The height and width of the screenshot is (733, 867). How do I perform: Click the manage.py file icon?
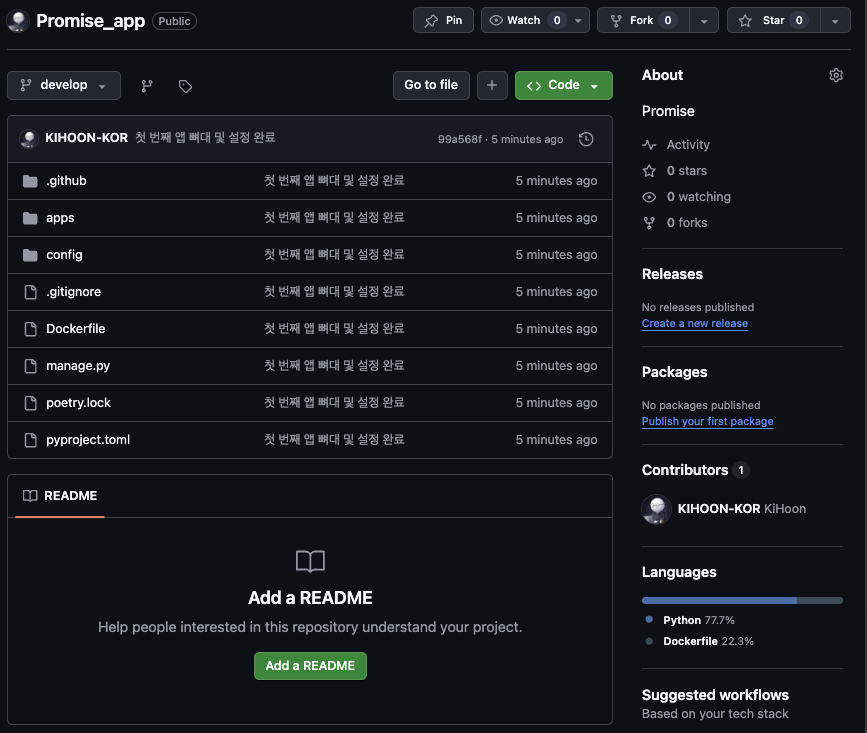[x=31, y=366]
